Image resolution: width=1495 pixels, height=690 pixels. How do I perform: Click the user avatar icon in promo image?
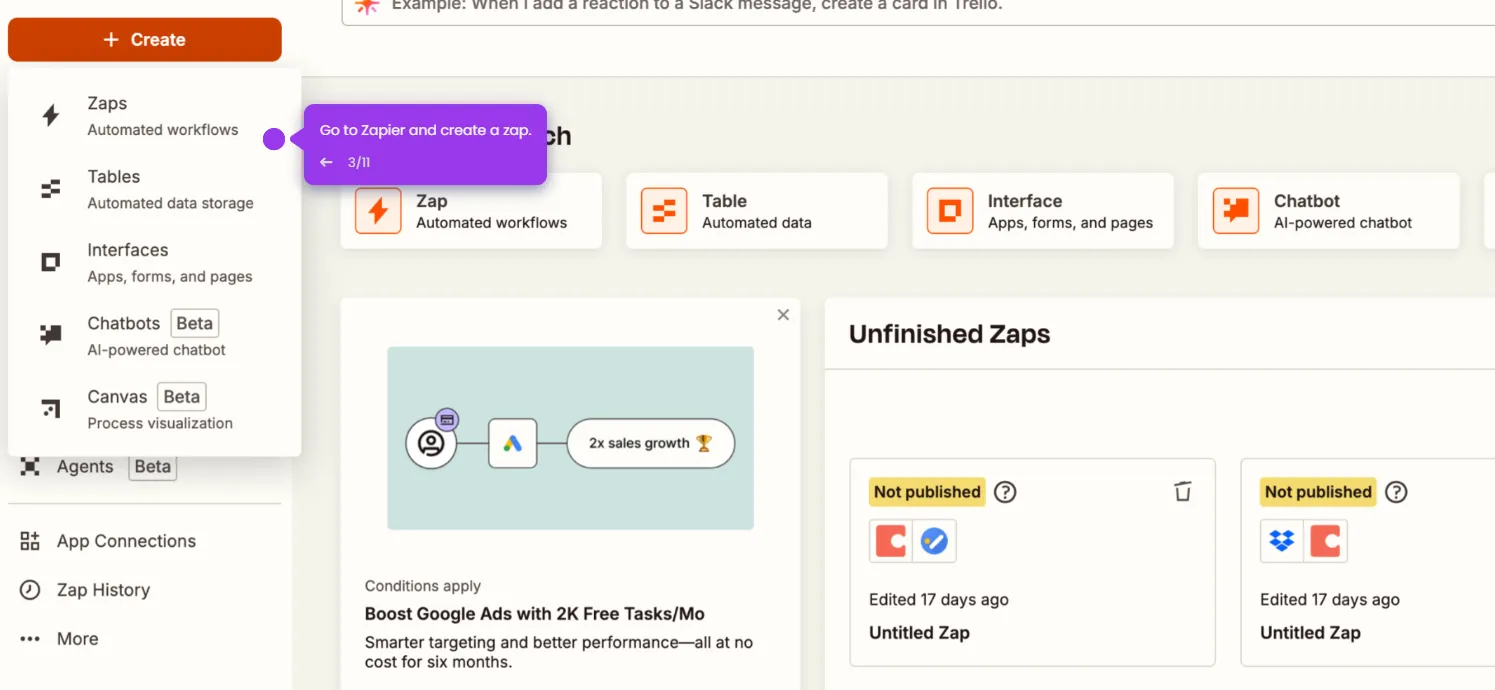tap(431, 444)
